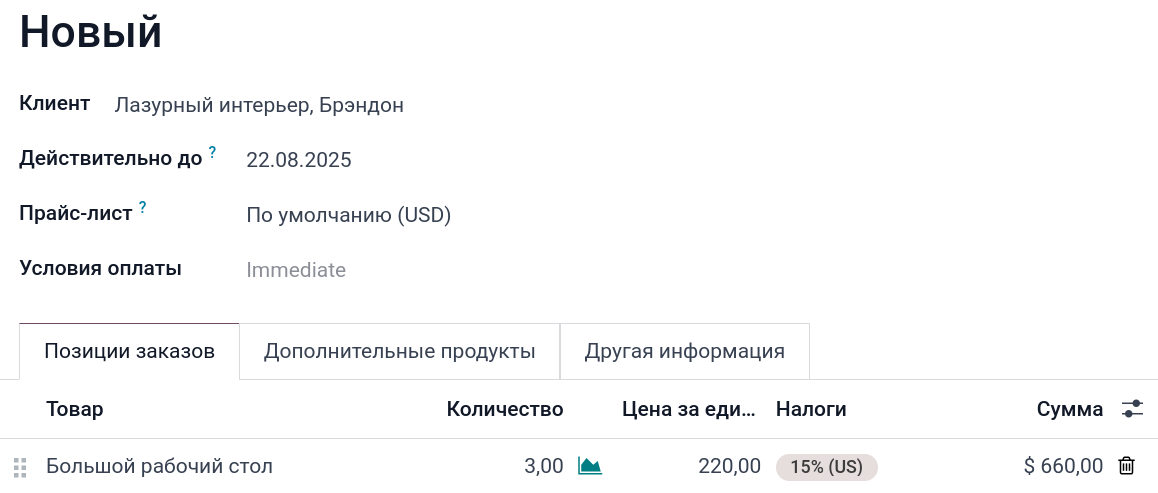Sort by Товар column header
The image size is (1158, 493).
(x=75, y=409)
